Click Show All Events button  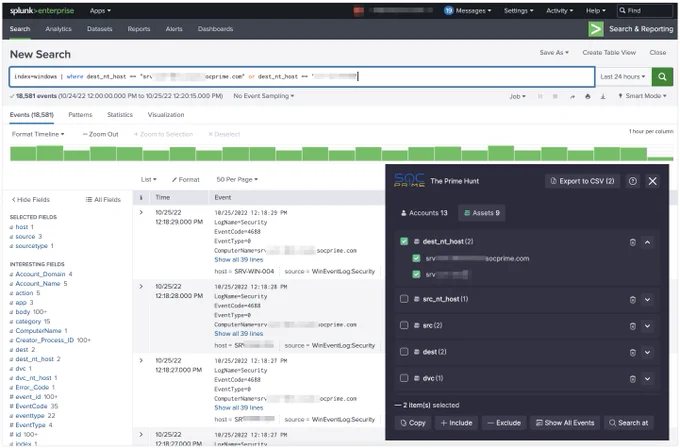pos(565,423)
